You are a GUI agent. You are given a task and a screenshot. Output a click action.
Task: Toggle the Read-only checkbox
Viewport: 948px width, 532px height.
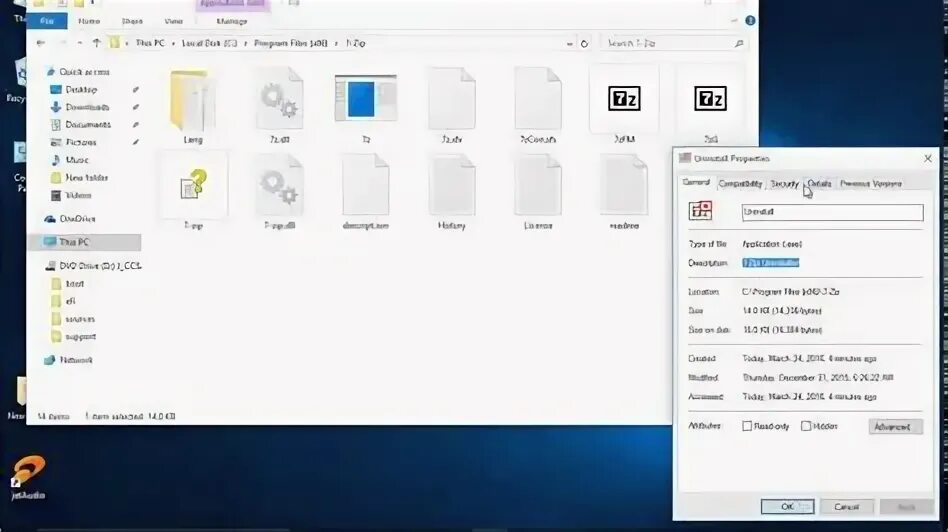pyautogui.click(x=747, y=426)
